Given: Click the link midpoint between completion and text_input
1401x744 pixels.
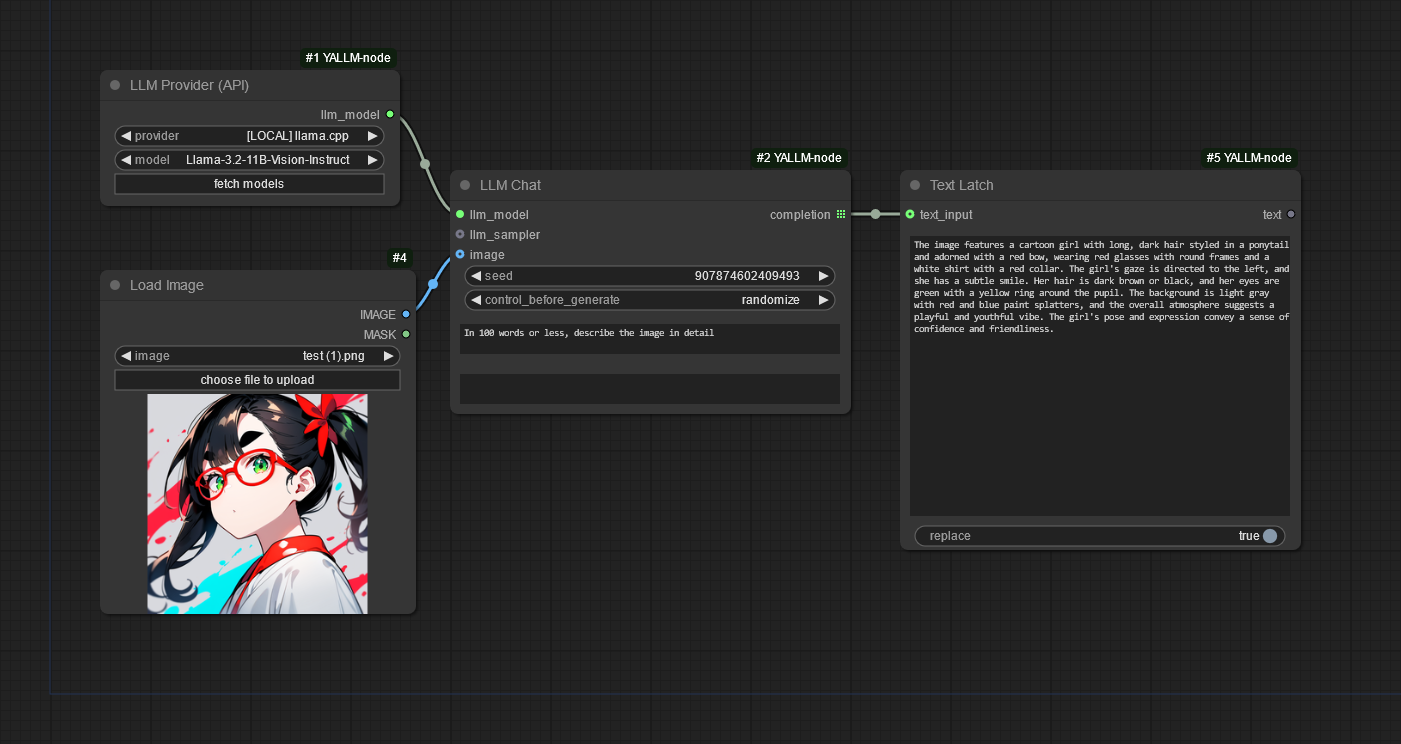Looking at the screenshot, I should click(875, 214).
